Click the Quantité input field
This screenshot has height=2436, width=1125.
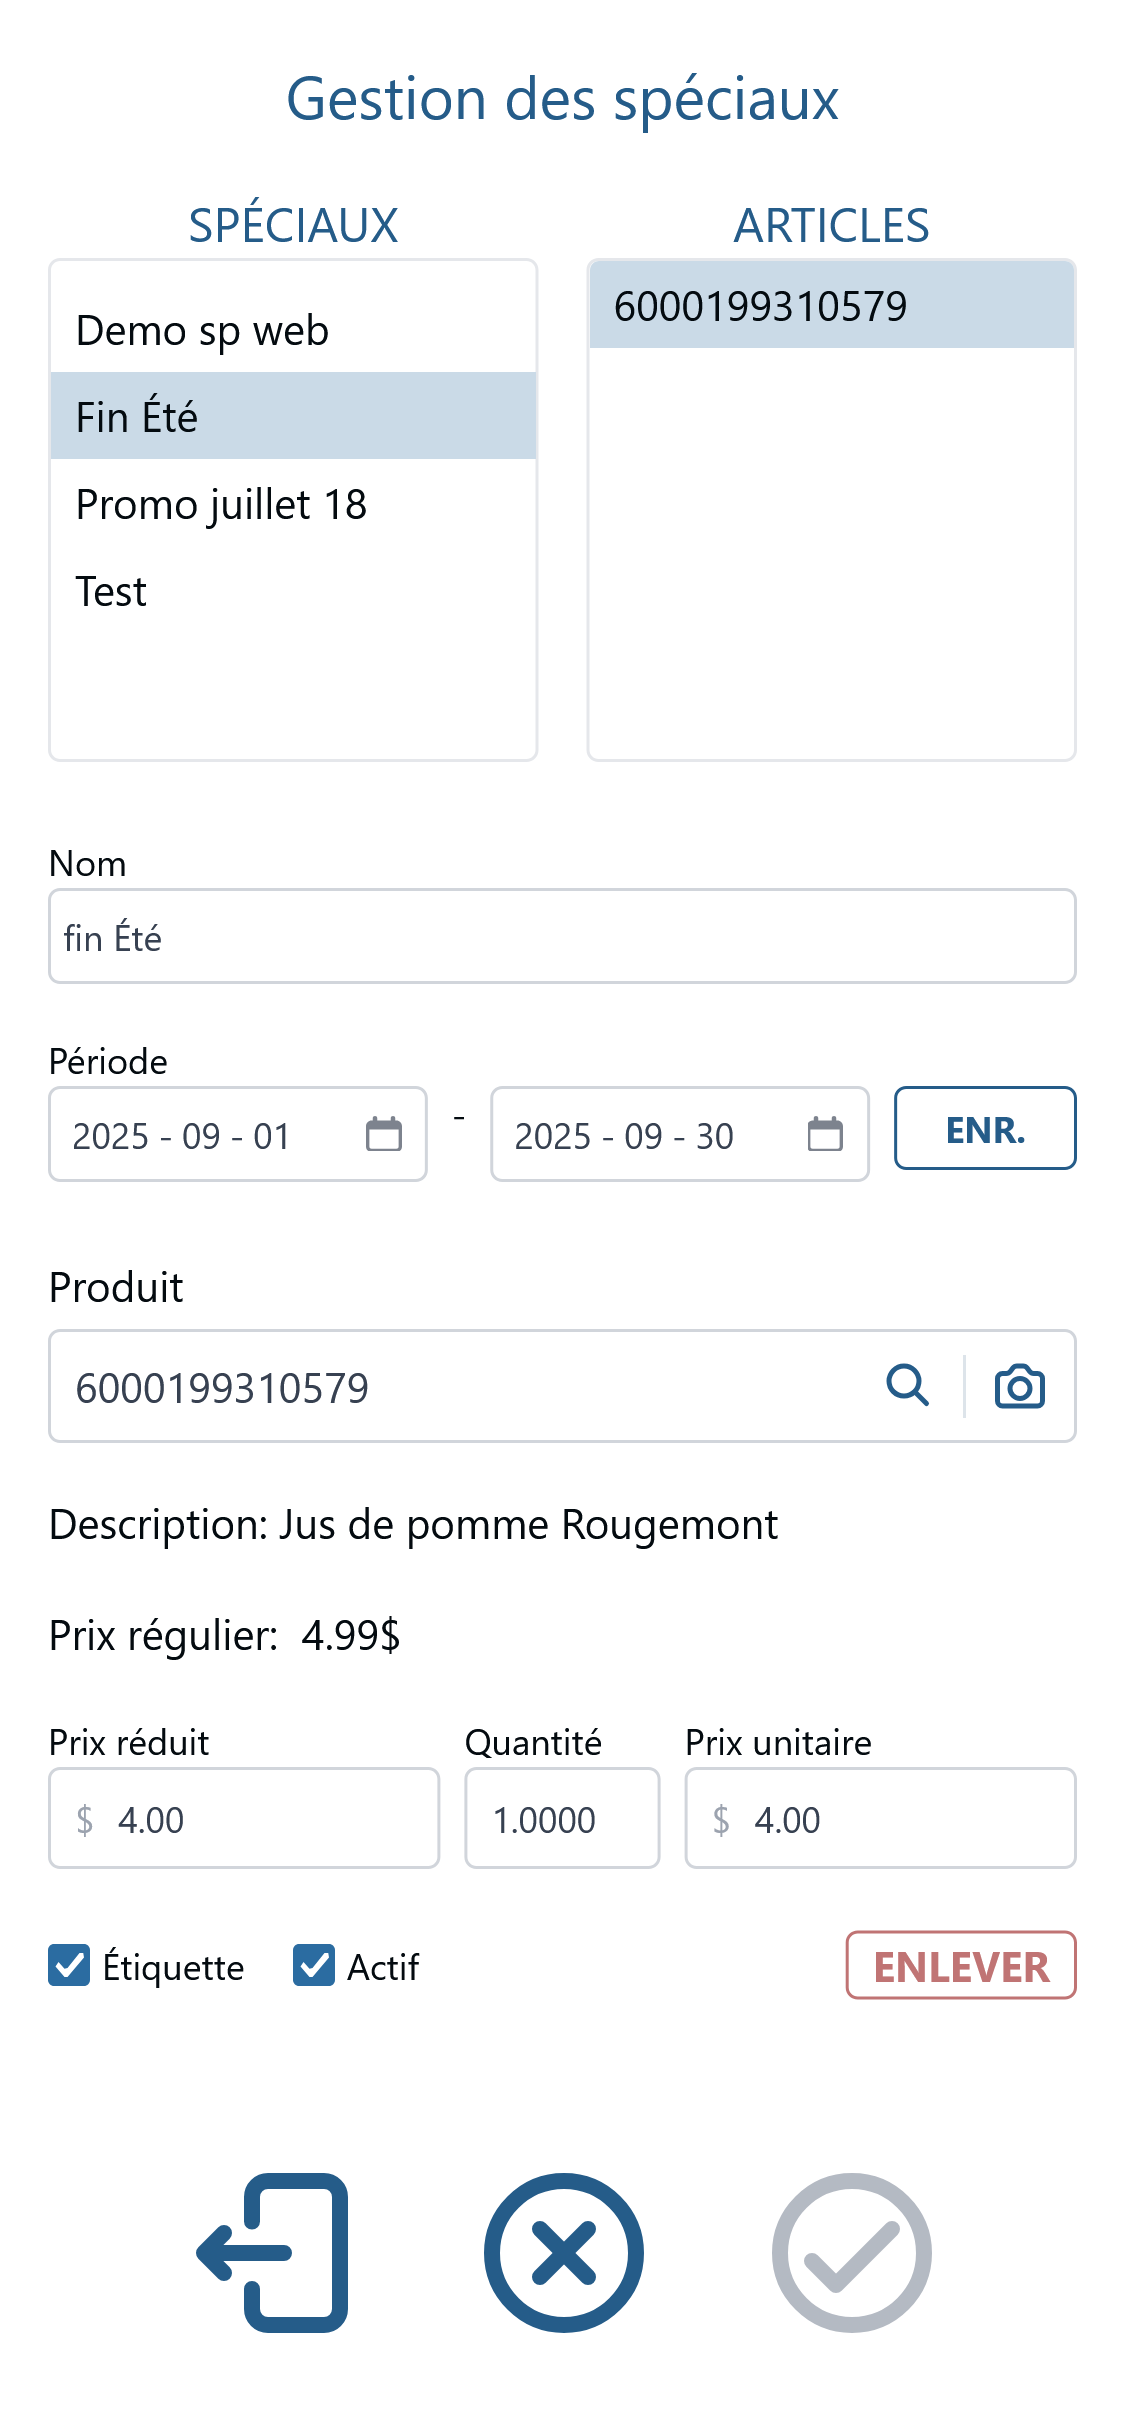(562, 1818)
